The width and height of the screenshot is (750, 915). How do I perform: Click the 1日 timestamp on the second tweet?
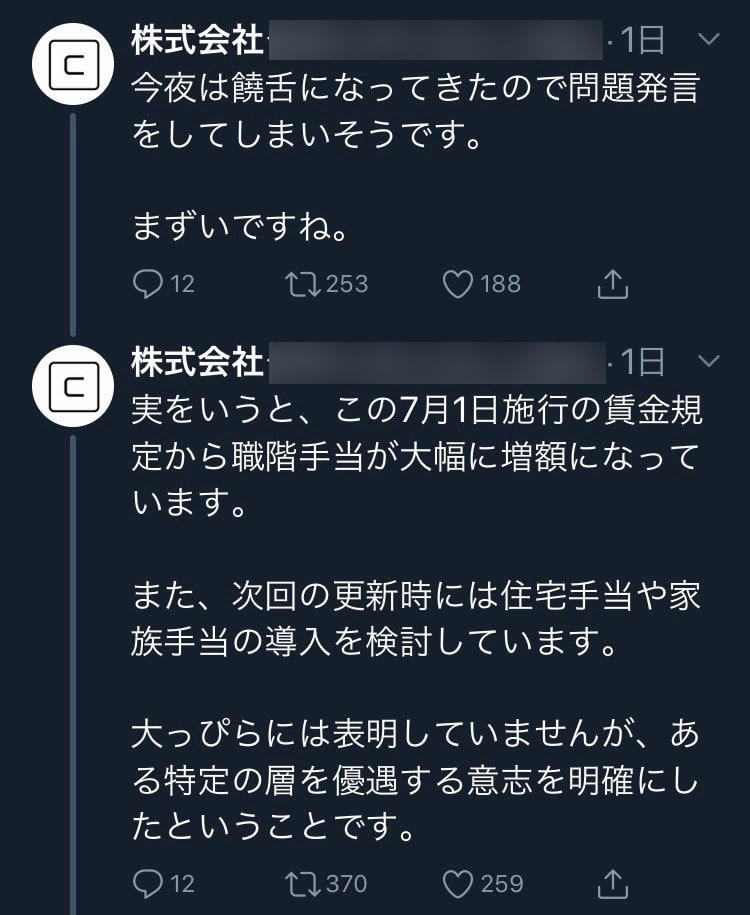point(642,360)
